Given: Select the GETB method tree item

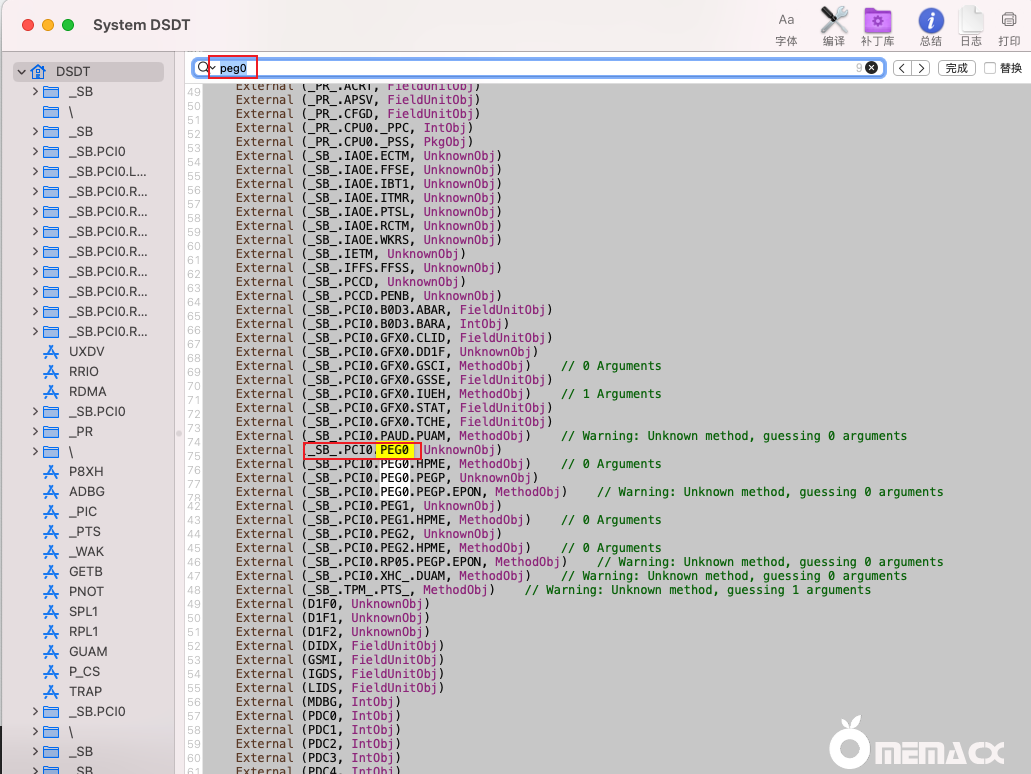Looking at the screenshot, I should pos(86,572).
